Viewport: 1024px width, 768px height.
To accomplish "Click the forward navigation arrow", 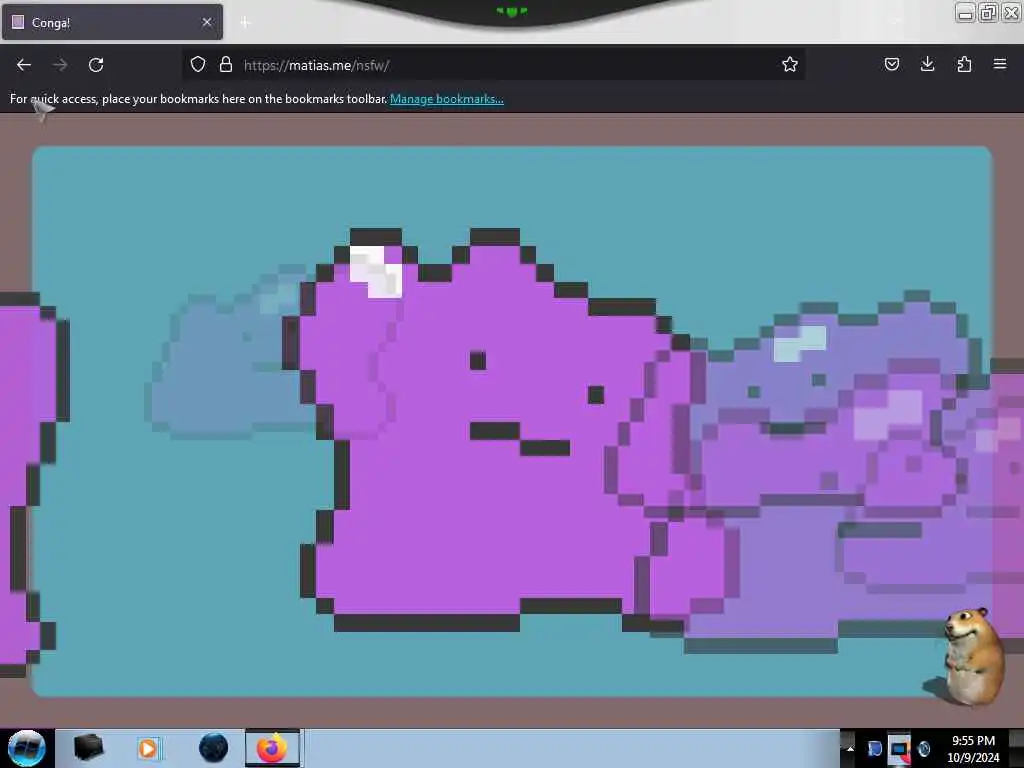I will 59,65.
